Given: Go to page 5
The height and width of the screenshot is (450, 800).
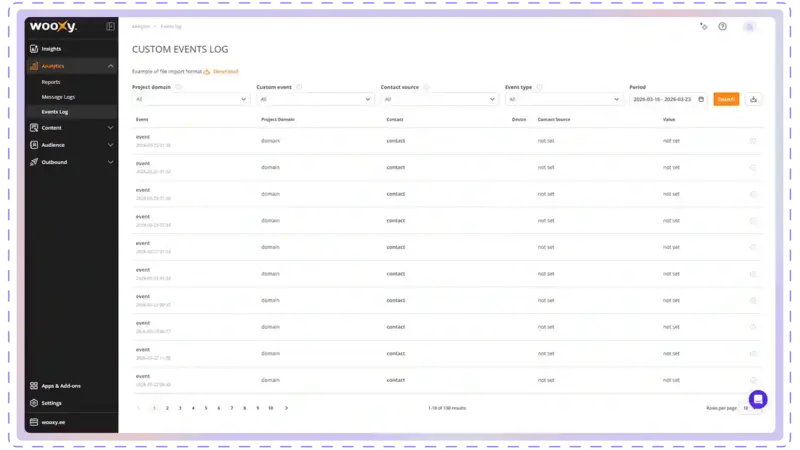Looking at the screenshot, I should (x=206, y=408).
